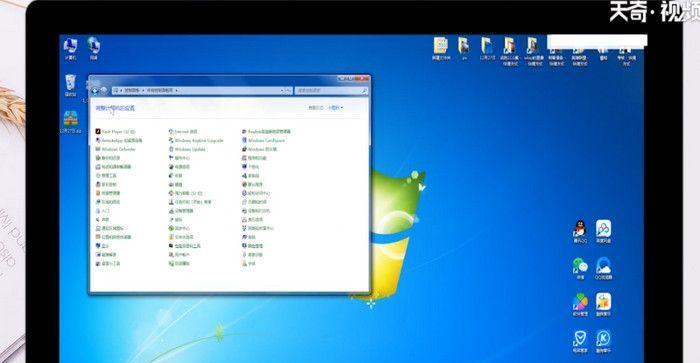Expand chevron after All Control Panel Items
The height and width of the screenshot is (363, 700).
point(177,91)
